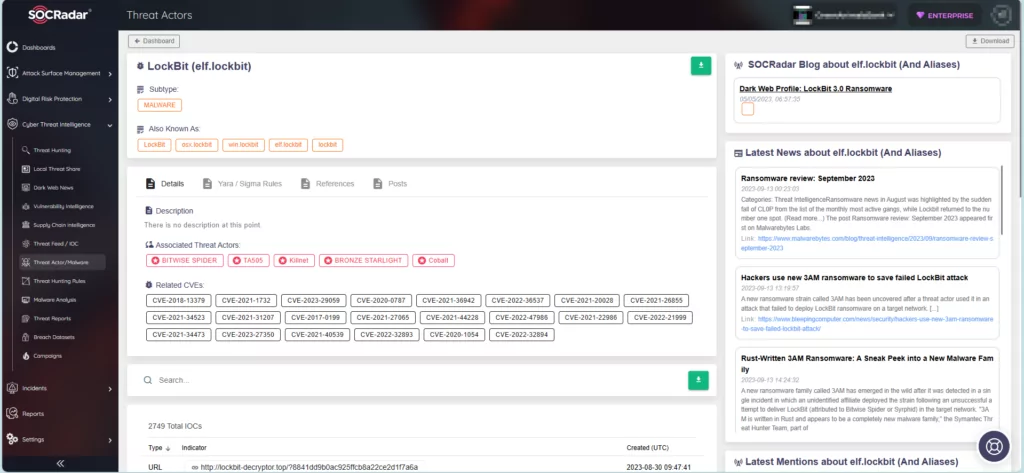Click green download icon beside Search
The height and width of the screenshot is (473, 1024).
coord(698,380)
